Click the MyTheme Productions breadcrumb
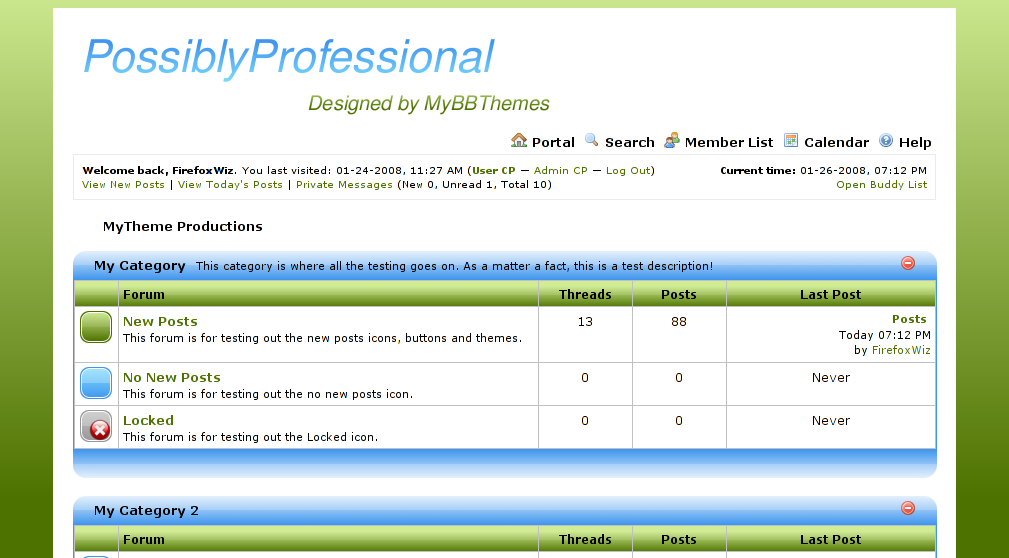Image resolution: width=1009 pixels, height=558 pixels. (x=183, y=227)
